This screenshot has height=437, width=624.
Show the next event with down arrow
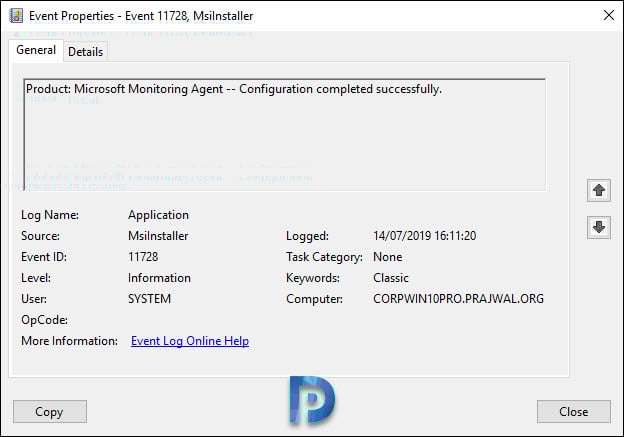(599, 227)
